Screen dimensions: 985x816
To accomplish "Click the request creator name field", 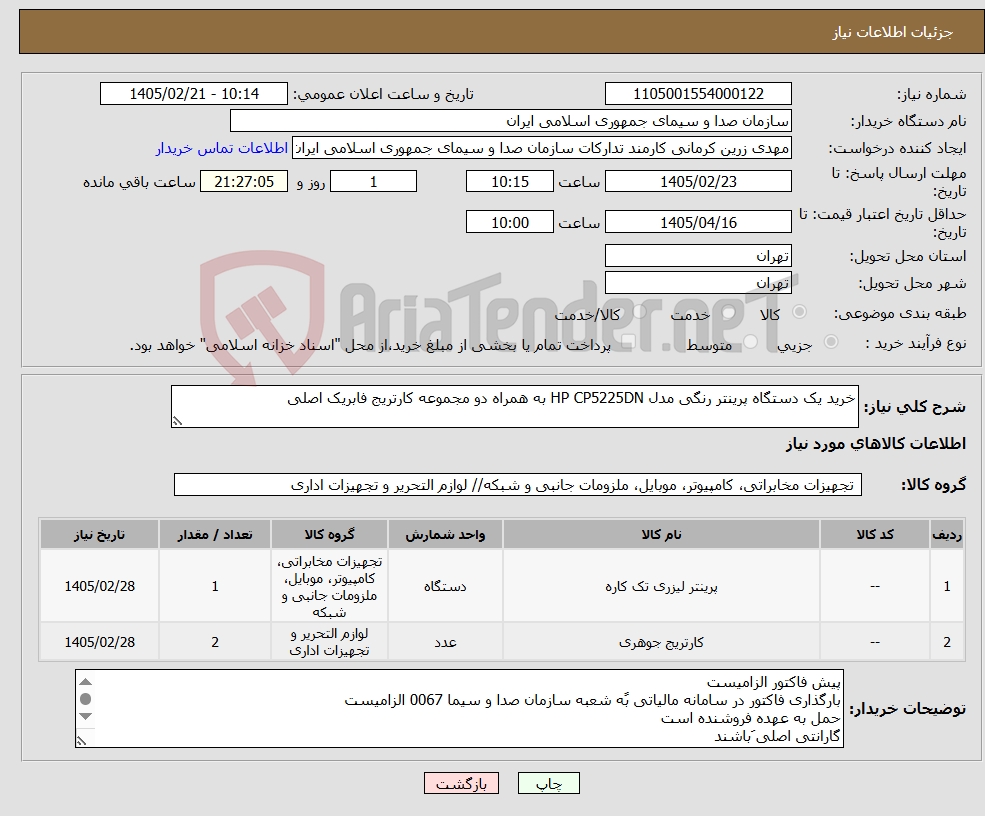I will coord(541,148).
